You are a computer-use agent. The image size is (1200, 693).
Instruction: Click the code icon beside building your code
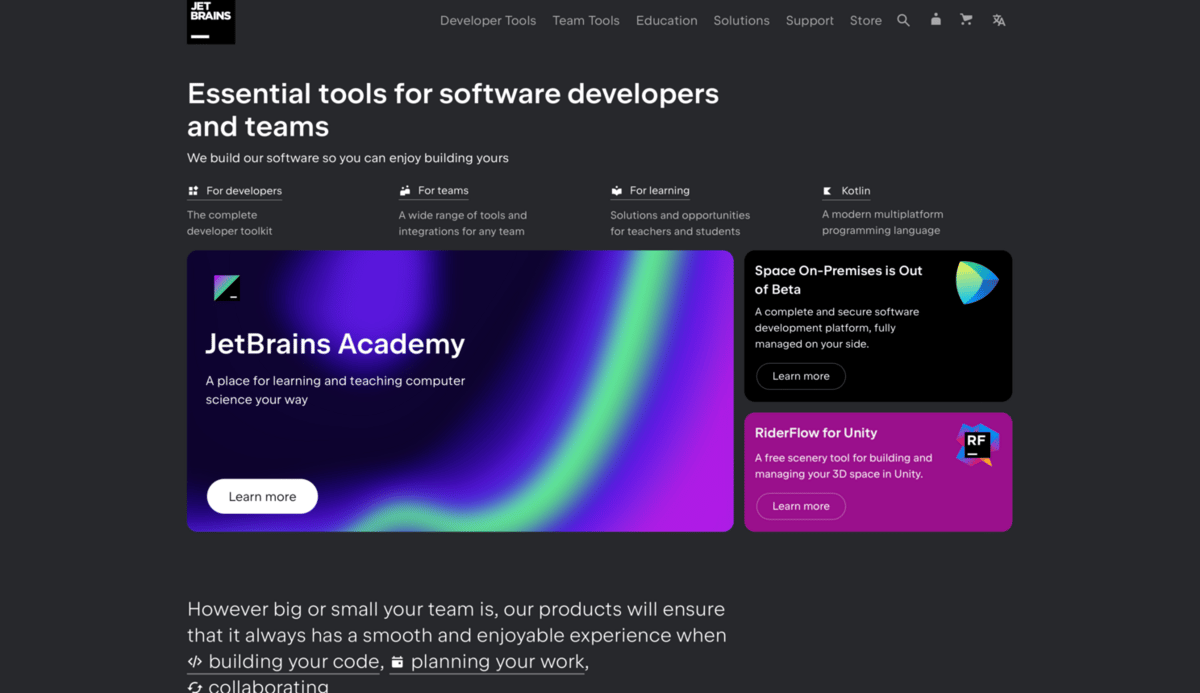(195, 662)
